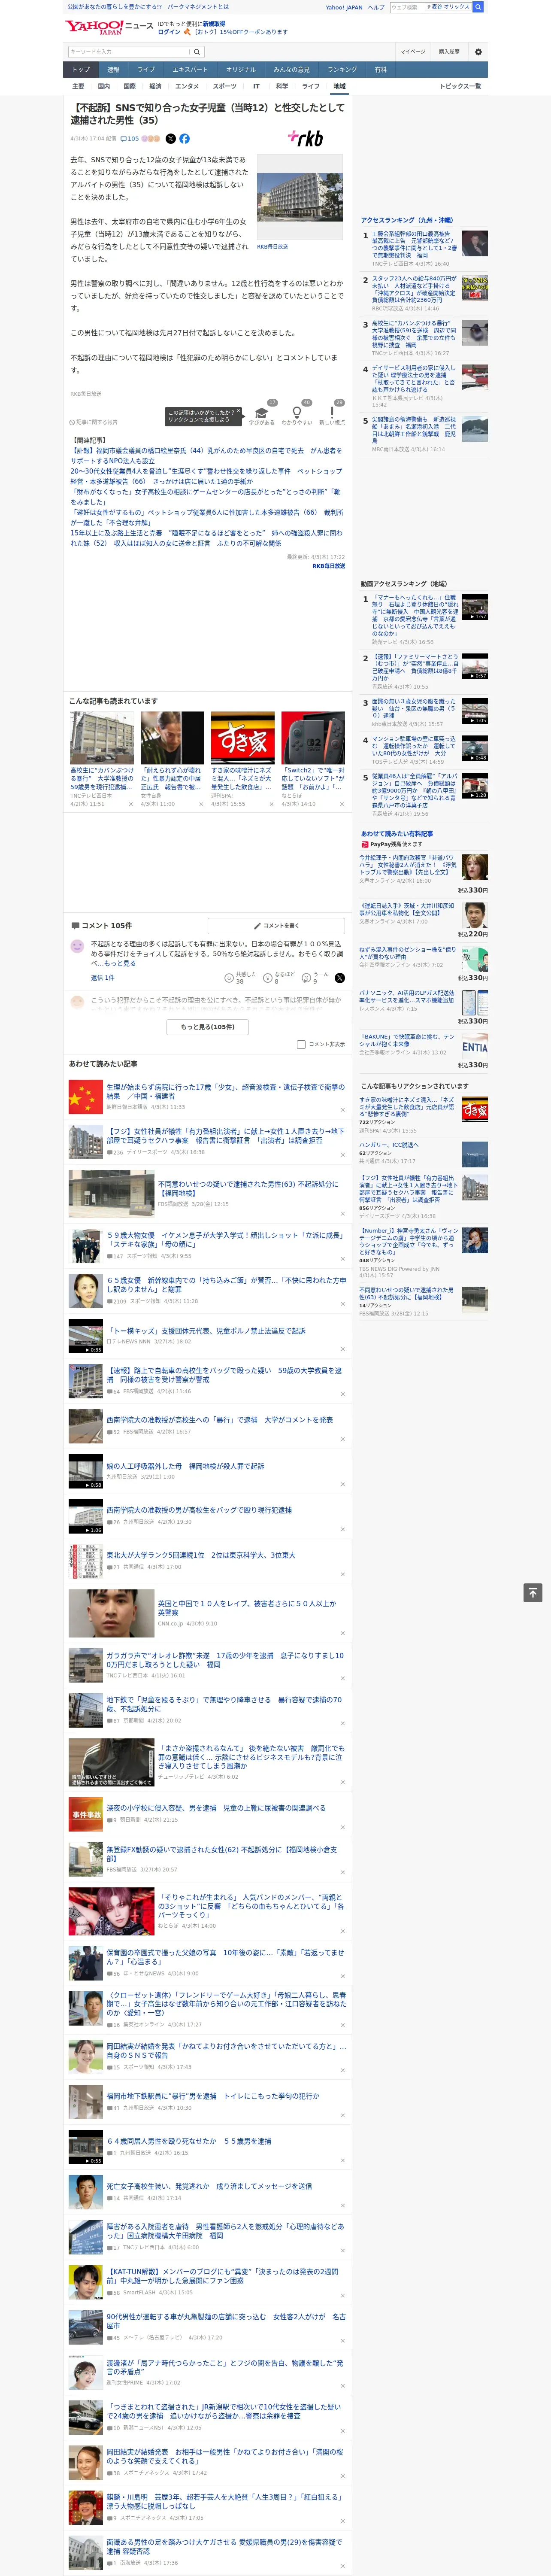
Task: Open 購入履歴
Action: (449, 52)
